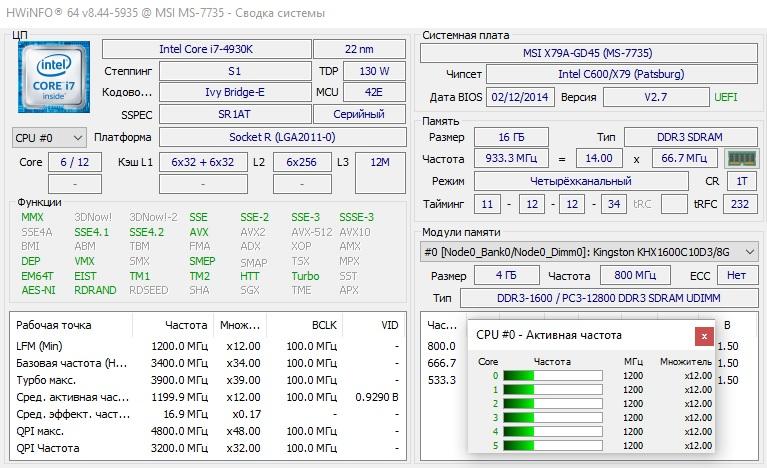Click the SSPEC value SR1AT

pyautogui.click(x=235, y=114)
